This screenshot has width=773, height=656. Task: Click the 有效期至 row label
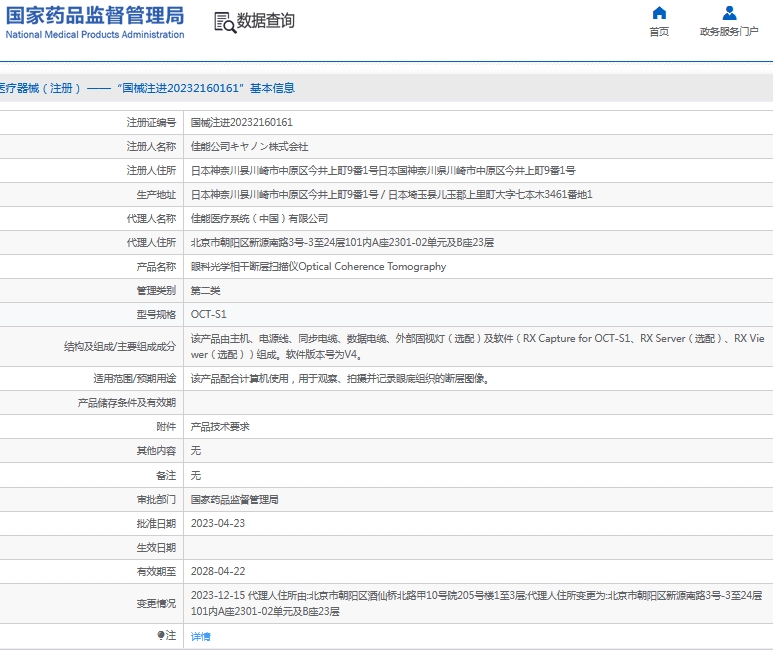(156, 571)
